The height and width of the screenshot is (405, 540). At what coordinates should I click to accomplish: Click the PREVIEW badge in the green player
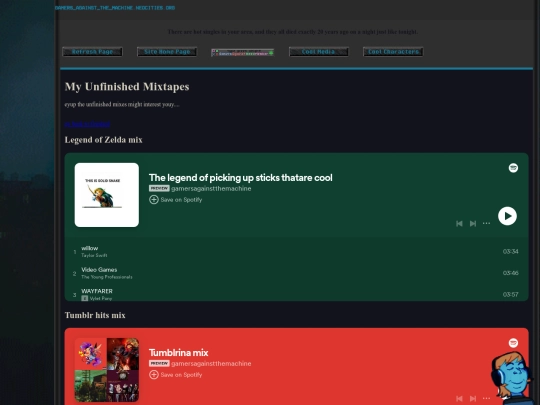click(159, 188)
